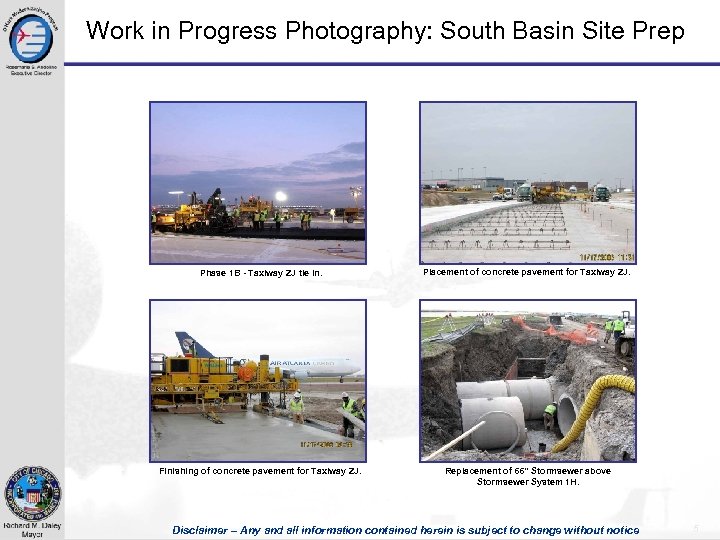Image resolution: width=720 pixels, height=540 pixels.
Task: Select the stormsewer replacement trench photo
Action: pyautogui.click(x=528, y=381)
